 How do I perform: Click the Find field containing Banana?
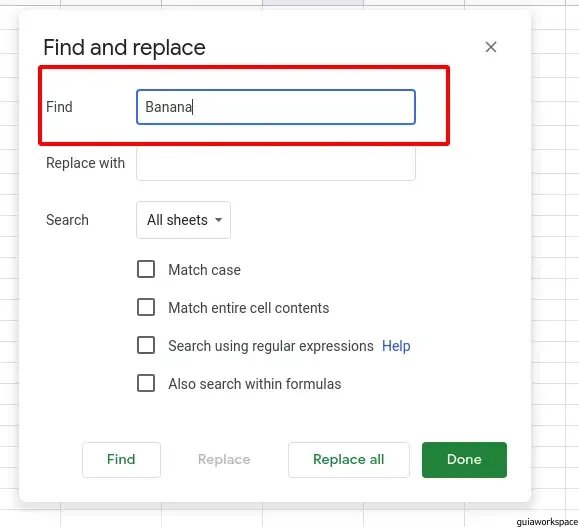click(276, 107)
